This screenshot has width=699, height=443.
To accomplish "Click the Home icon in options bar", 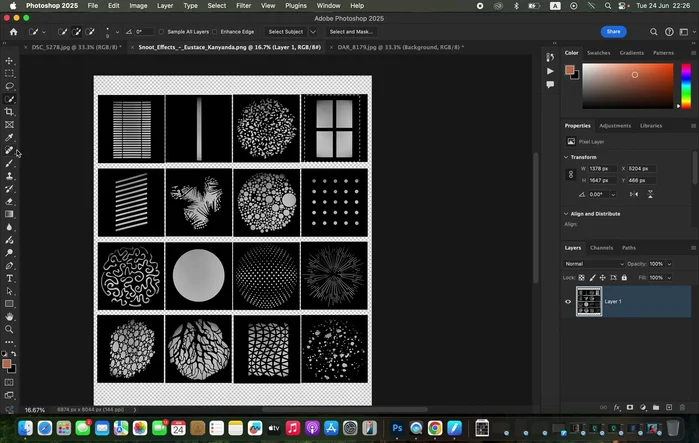I will [x=13, y=31].
